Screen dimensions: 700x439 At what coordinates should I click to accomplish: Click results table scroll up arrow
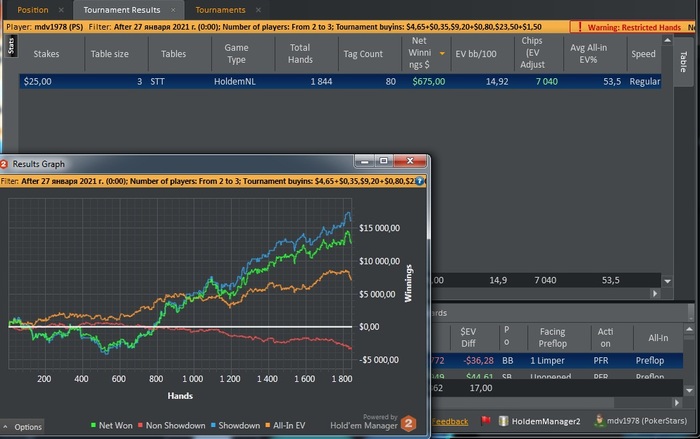click(x=667, y=40)
